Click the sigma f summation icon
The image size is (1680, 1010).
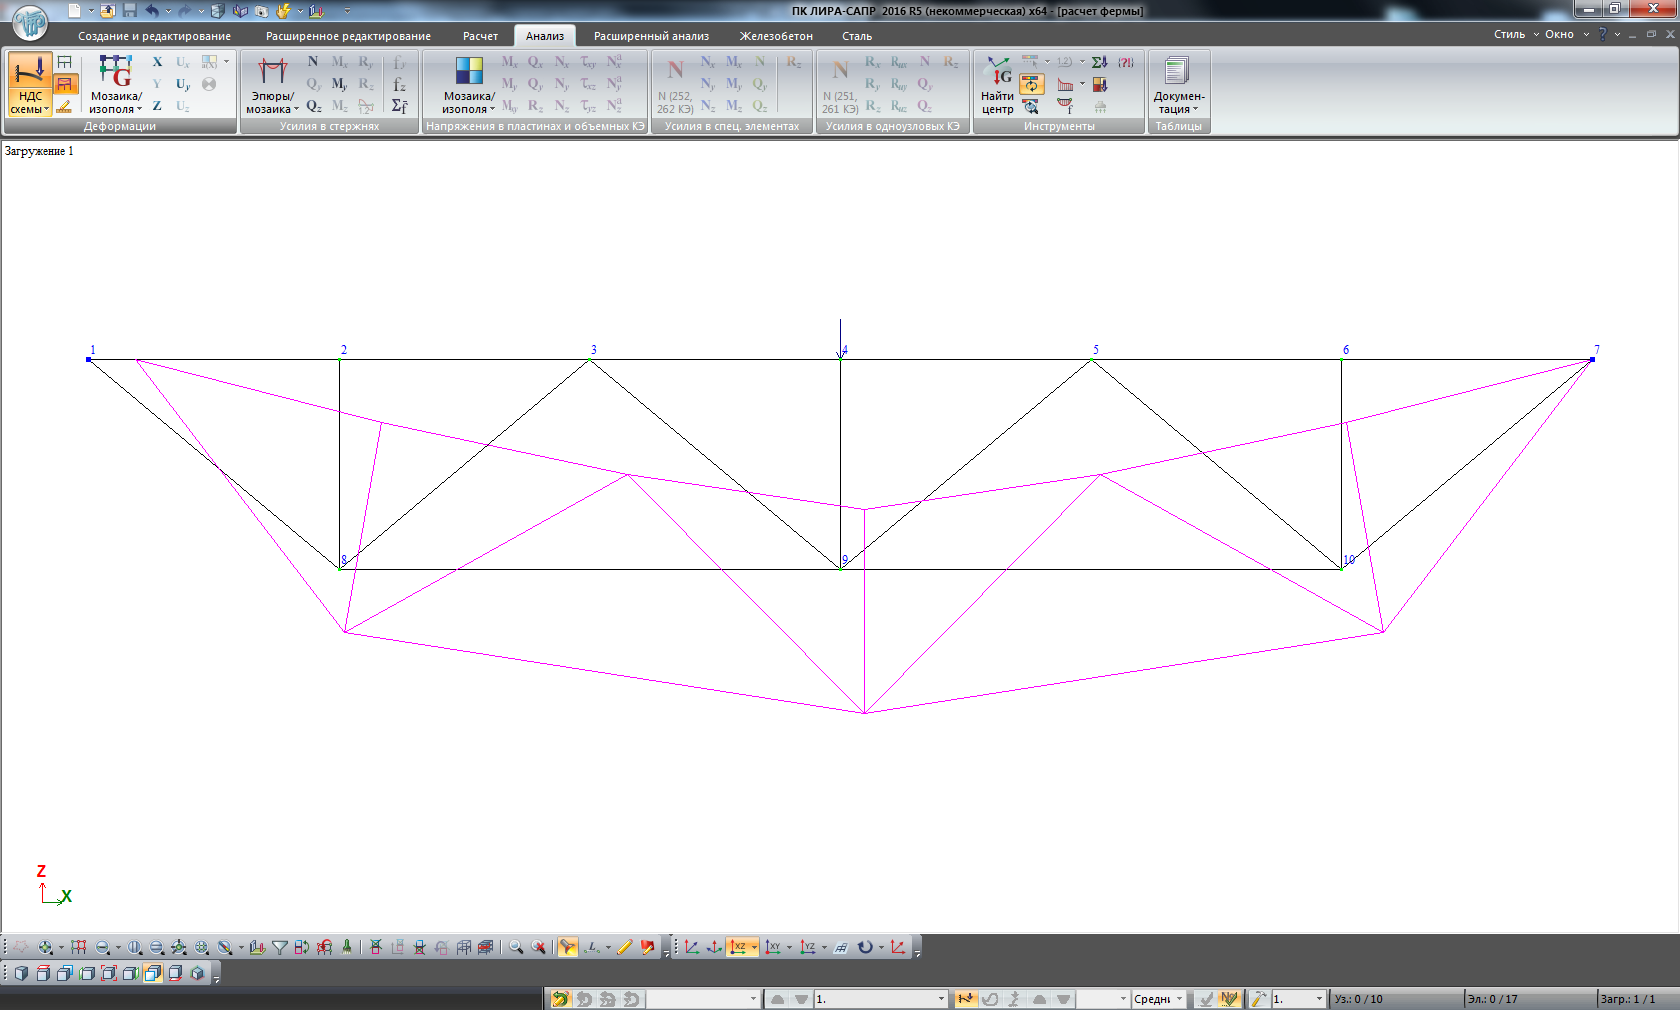[399, 106]
